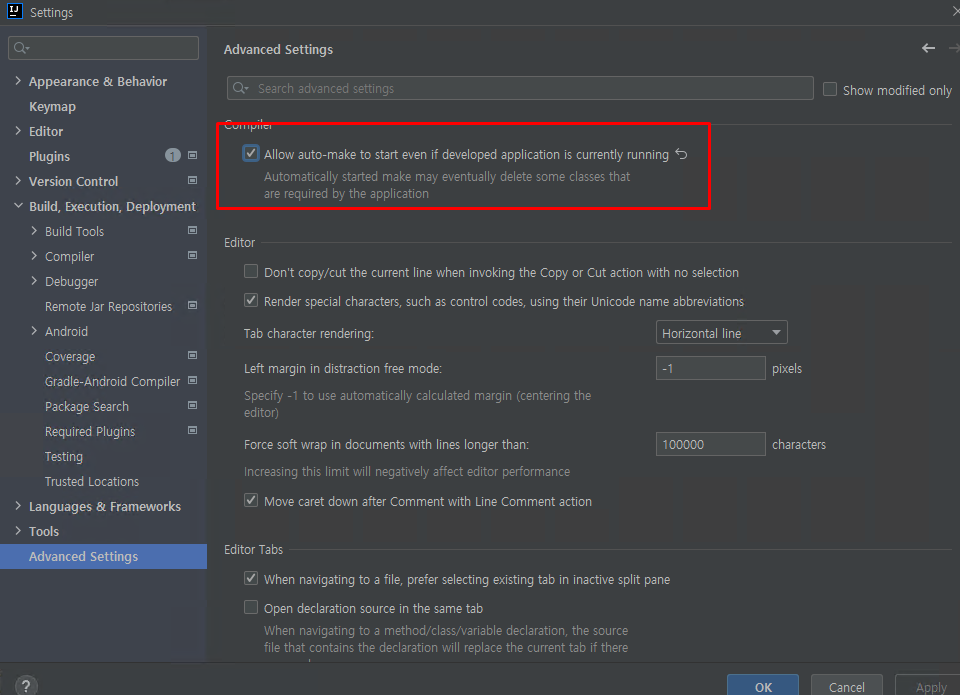Click the help question mark icon
This screenshot has width=960, height=695.
pyautogui.click(x=24, y=683)
